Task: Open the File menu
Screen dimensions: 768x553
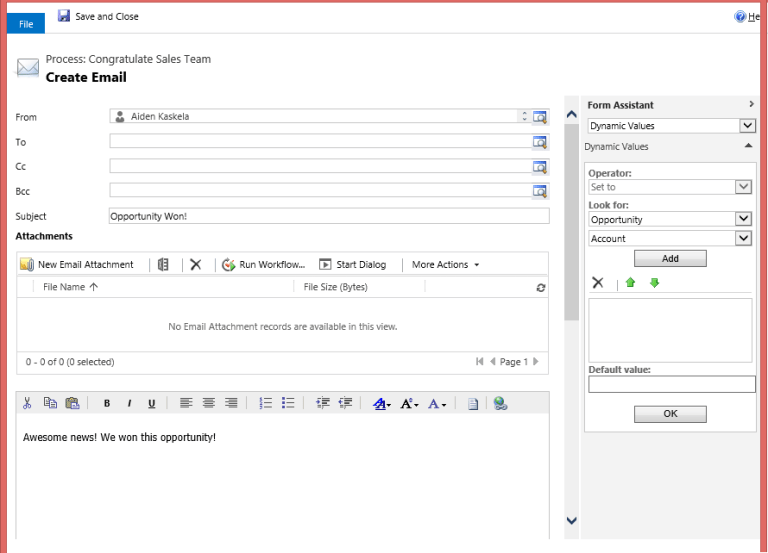Action: [x=26, y=24]
